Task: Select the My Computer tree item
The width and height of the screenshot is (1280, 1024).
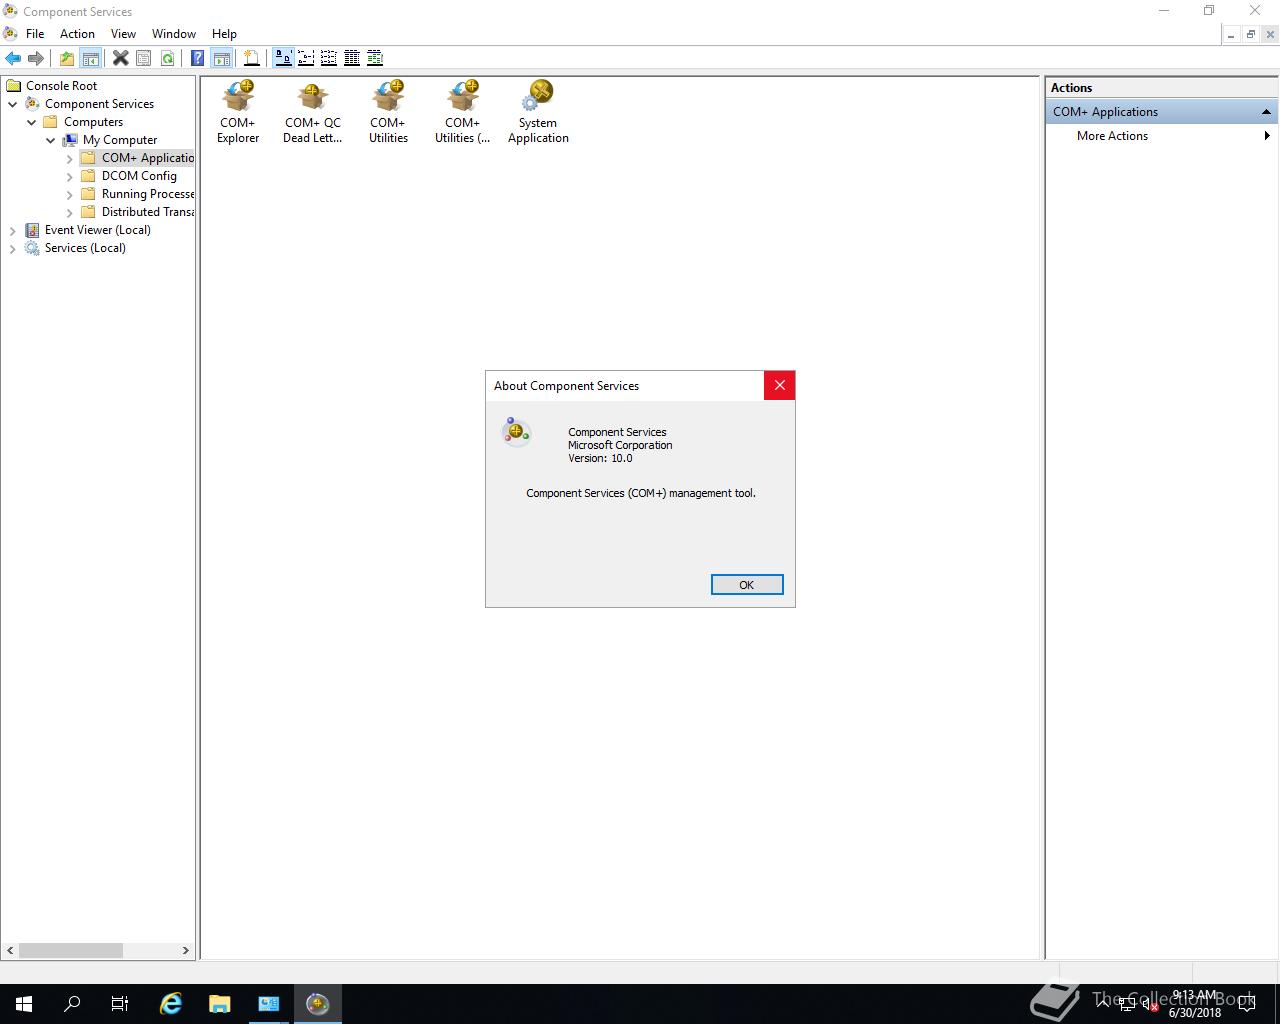Action: pyautogui.click(x=119, y=140)
